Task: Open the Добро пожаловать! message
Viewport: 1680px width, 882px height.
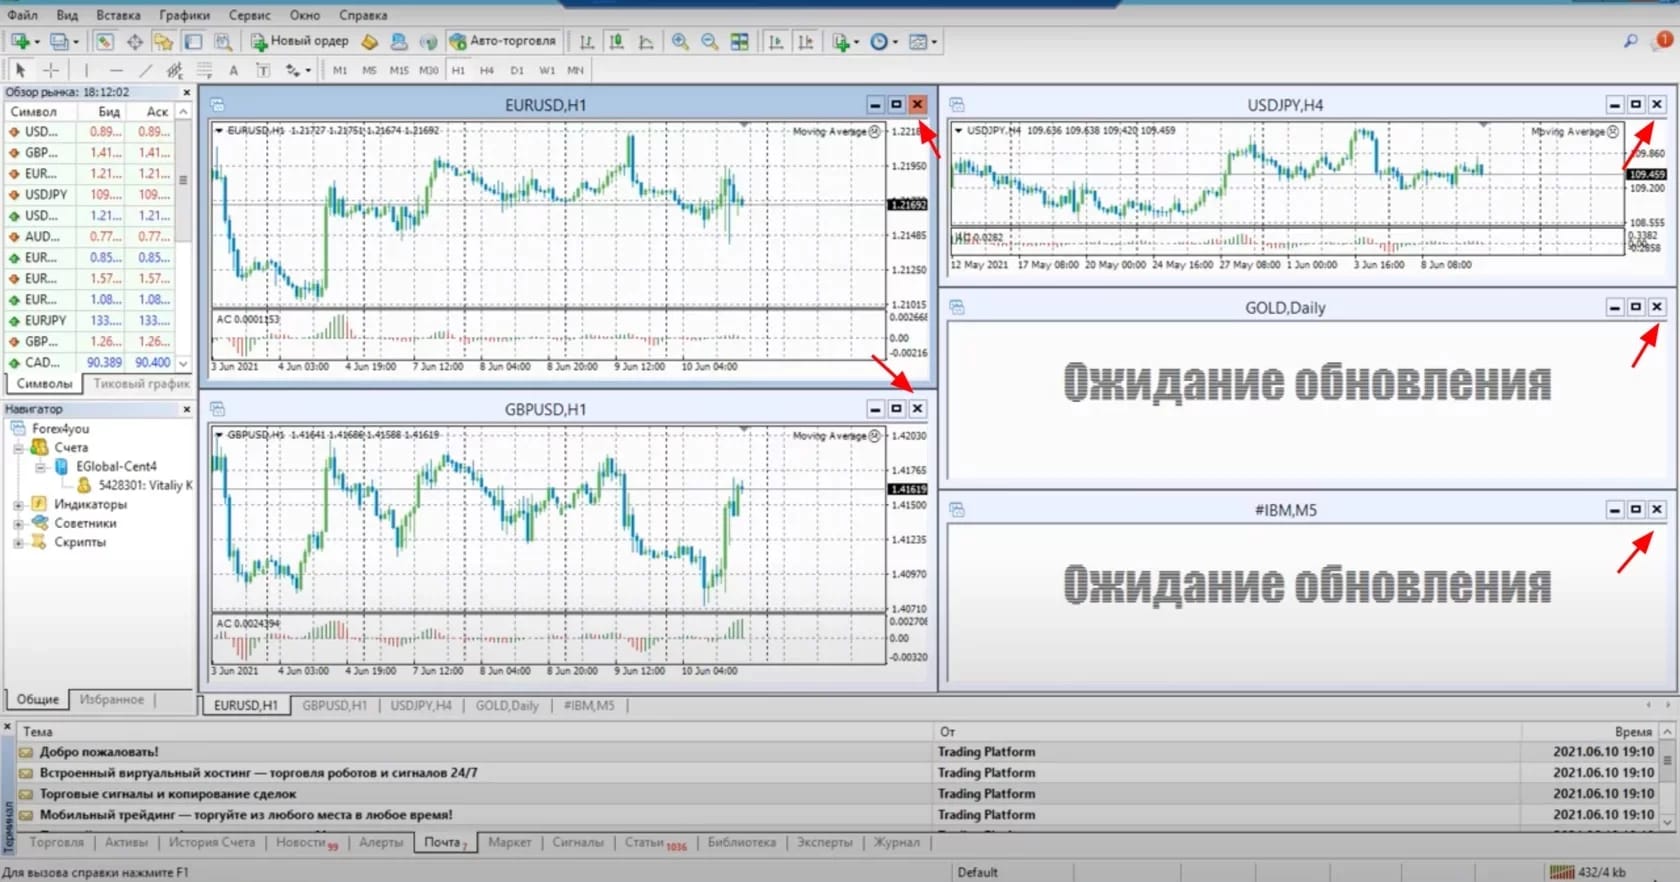Action: [99, 752]
